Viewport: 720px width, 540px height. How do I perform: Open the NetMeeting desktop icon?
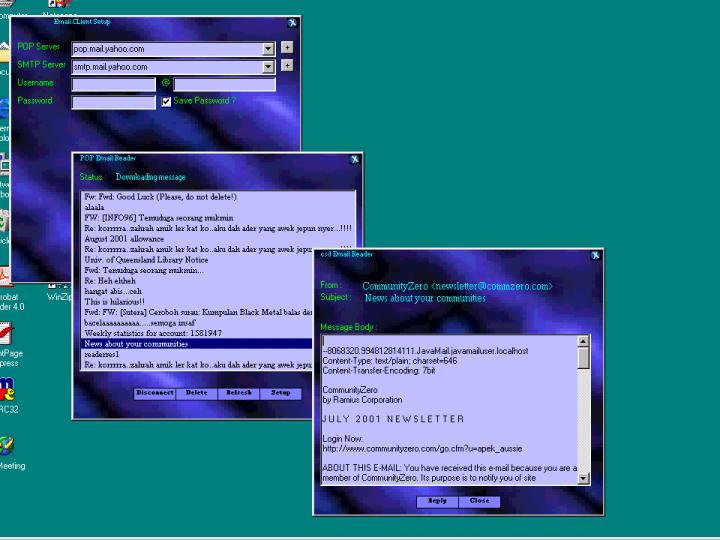[6, 446]
